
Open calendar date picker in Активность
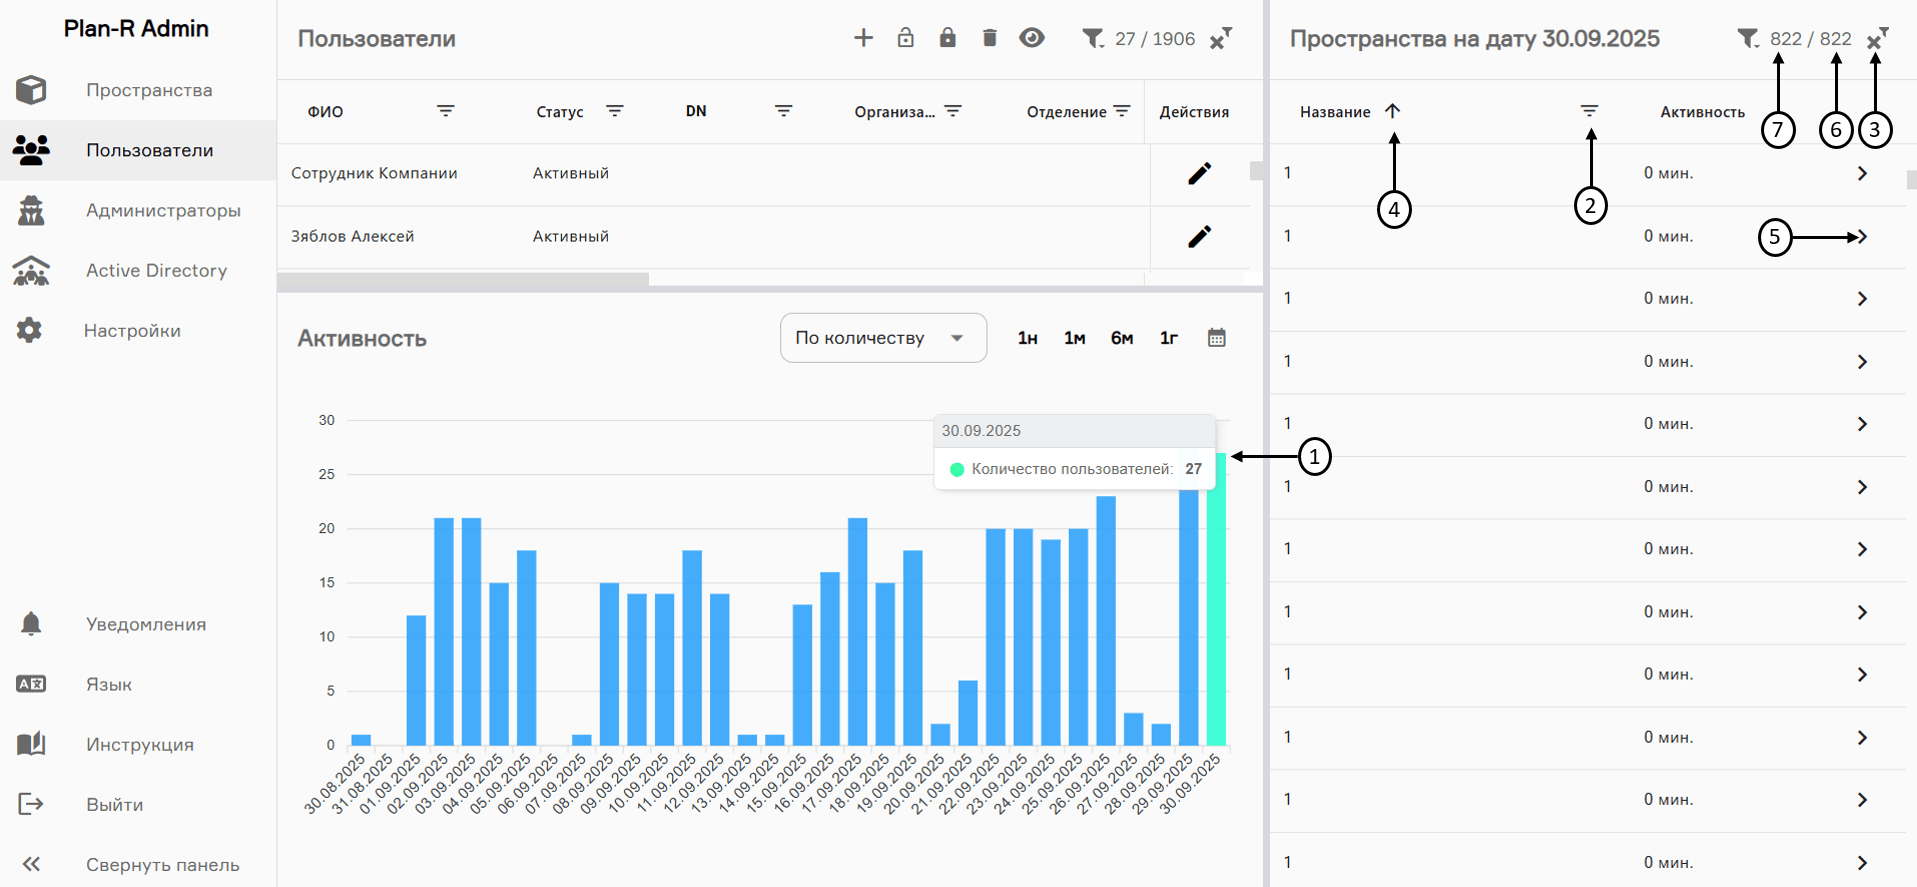click(1216, 338)
